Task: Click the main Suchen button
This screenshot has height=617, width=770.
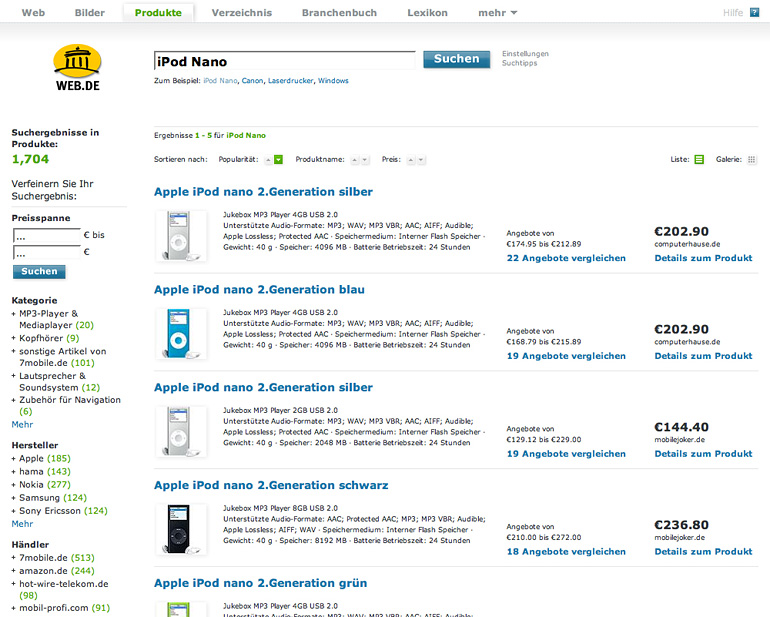Action: (457, 59)
